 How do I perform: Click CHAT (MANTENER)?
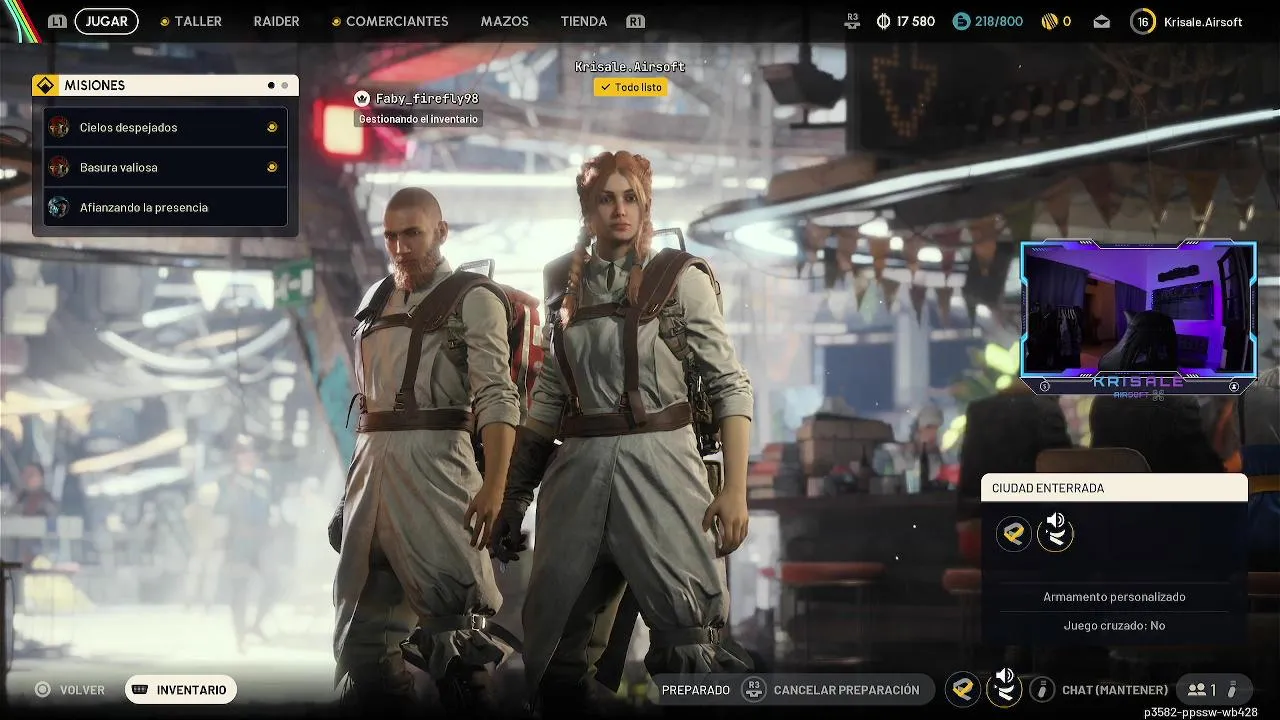click(1115, 690)
